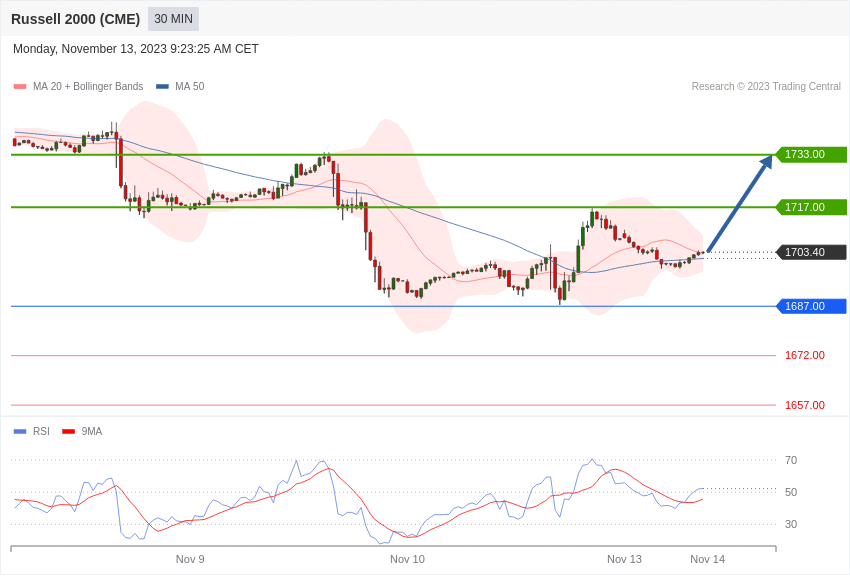Image resolution: width=850 pixels, height=576 pixels.
Task: Click the 1672.00 red support label
Action: pos(804,355)
